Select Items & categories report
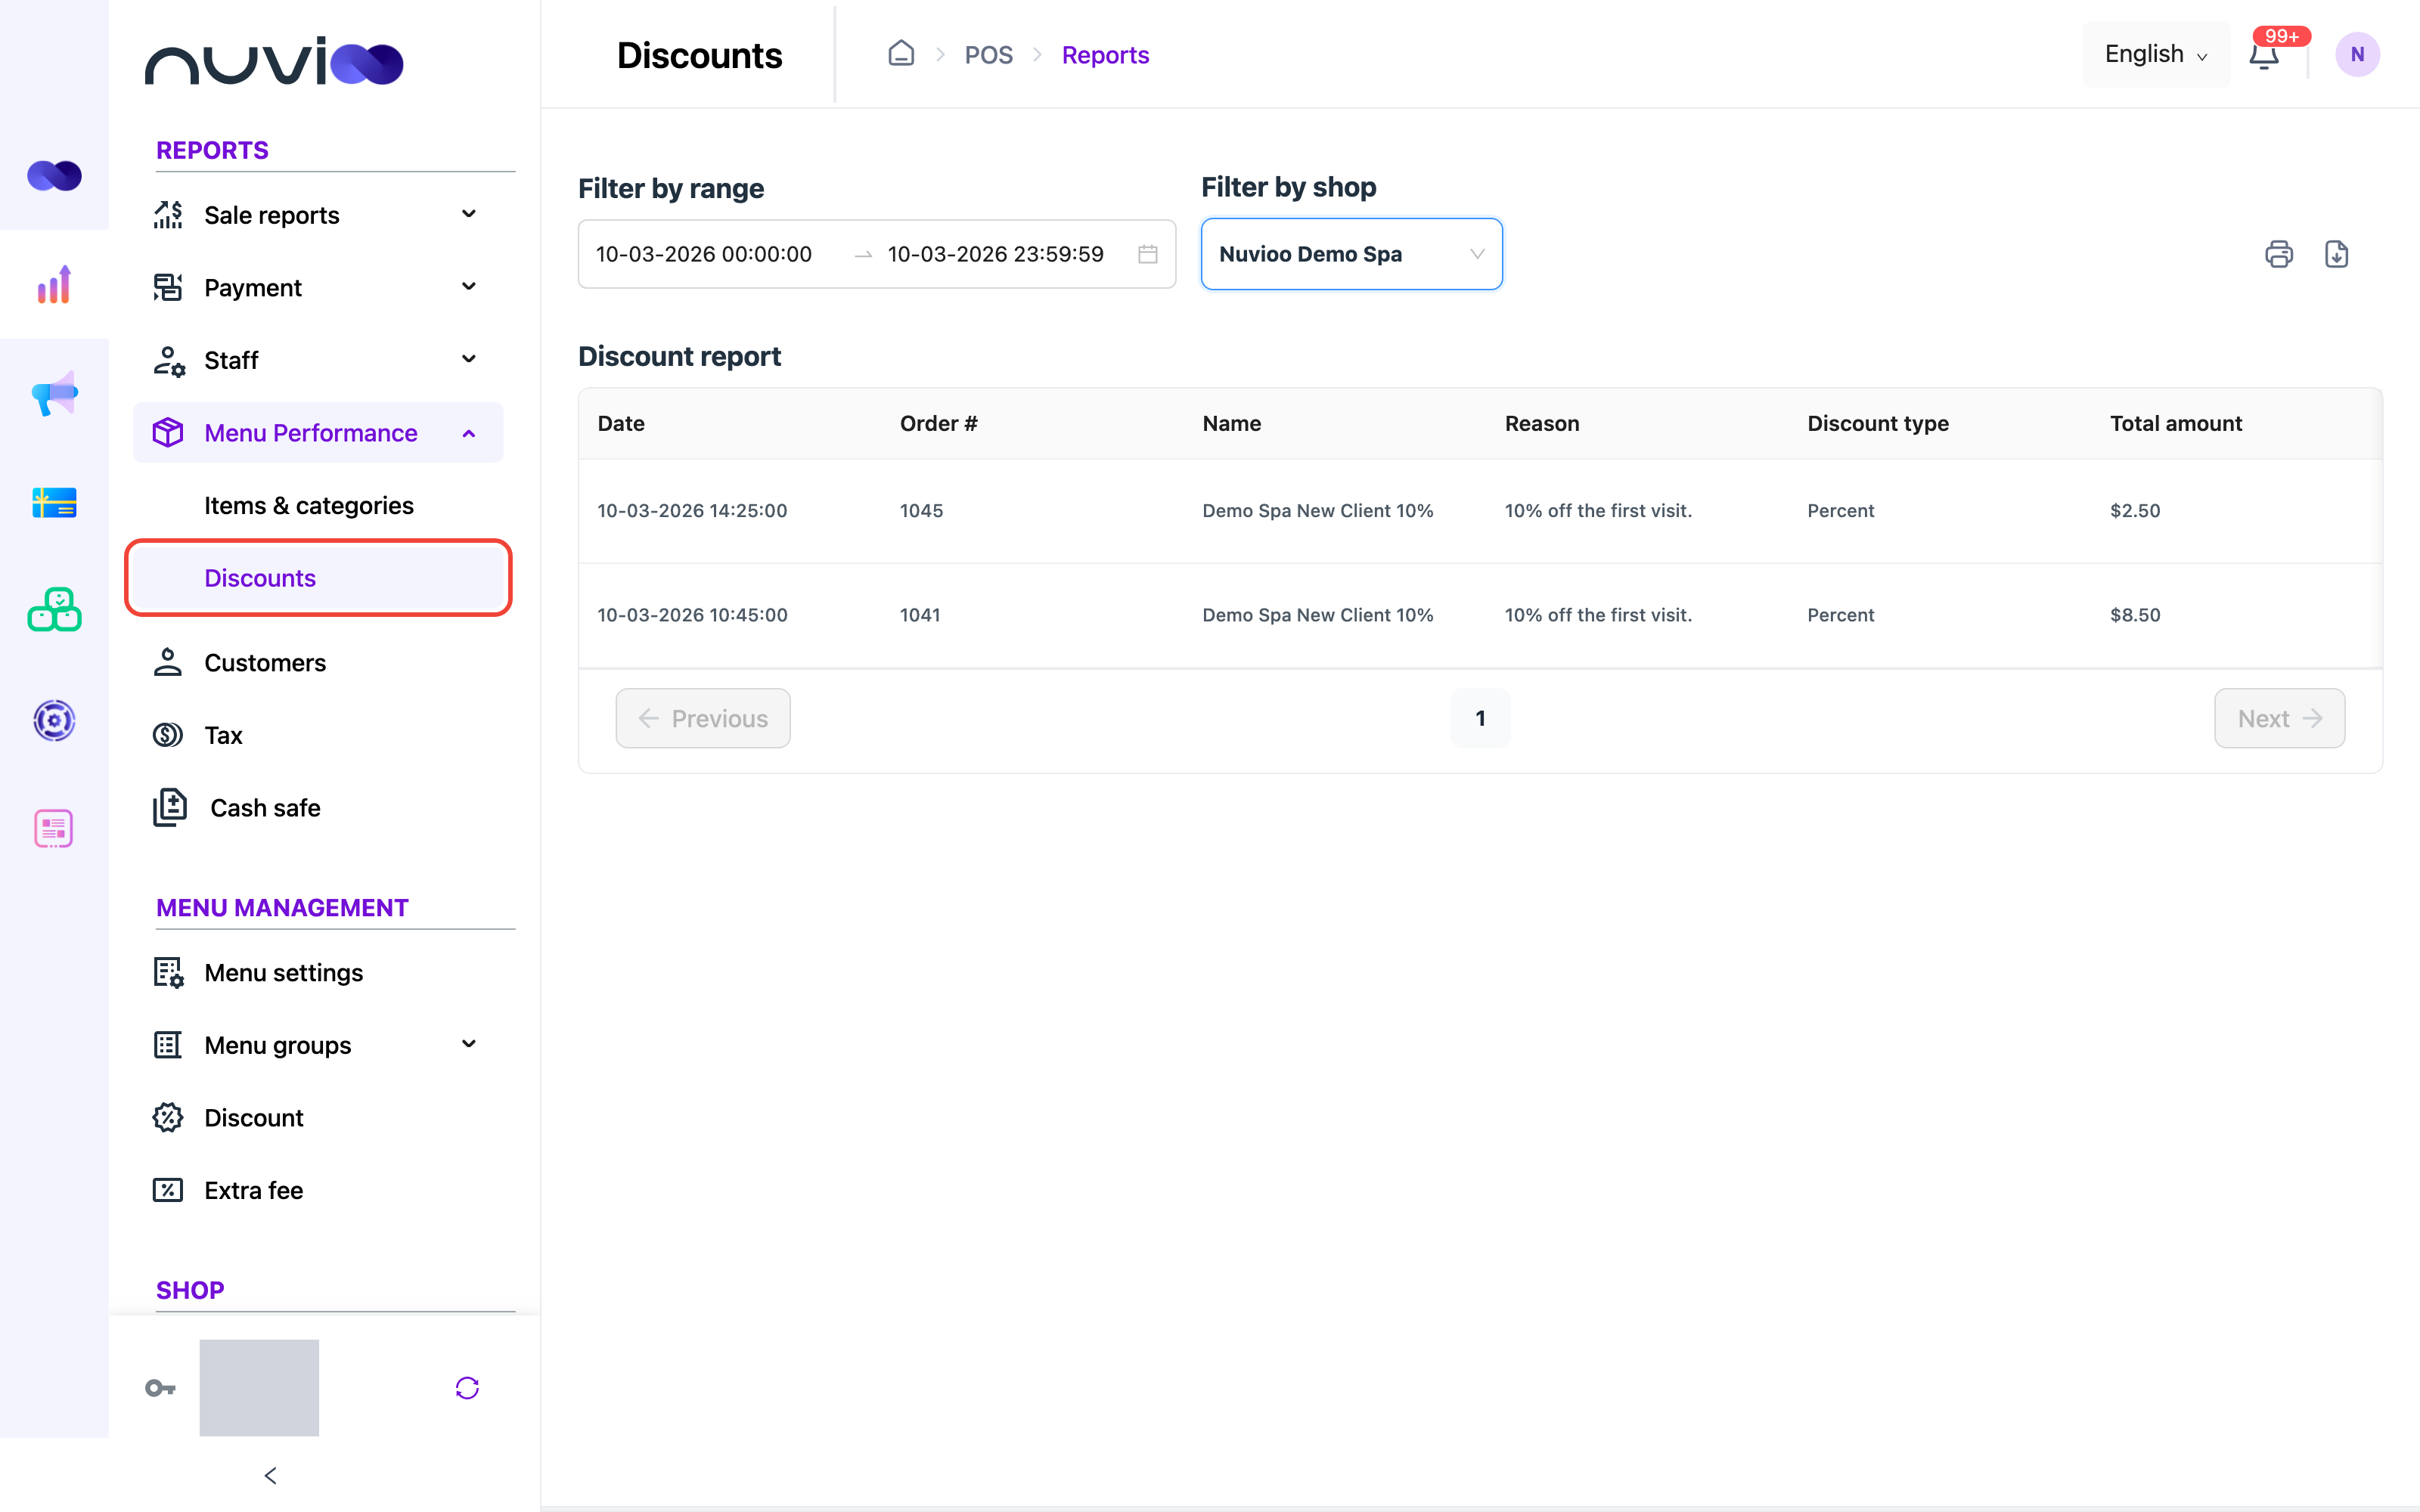2420x1512 pixels. click(308, 505)
